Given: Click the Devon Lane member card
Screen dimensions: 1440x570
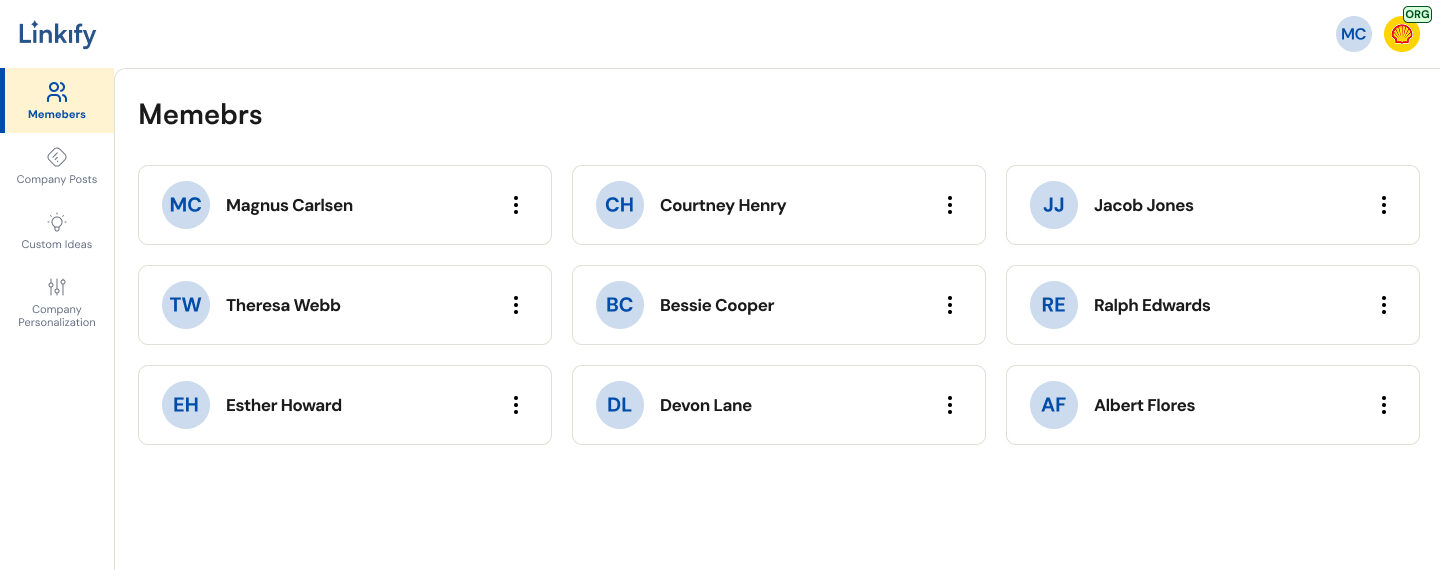Looking at the screenshot, I should point(820,405).
